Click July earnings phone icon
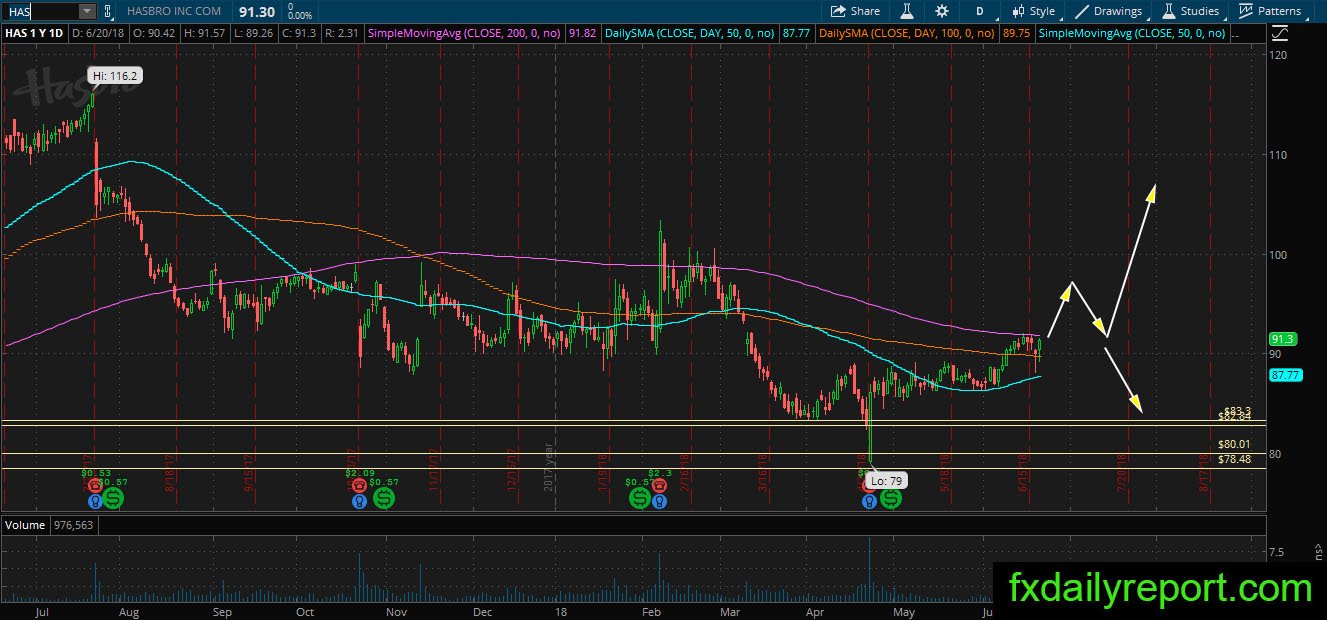 (x=95, y=485)
